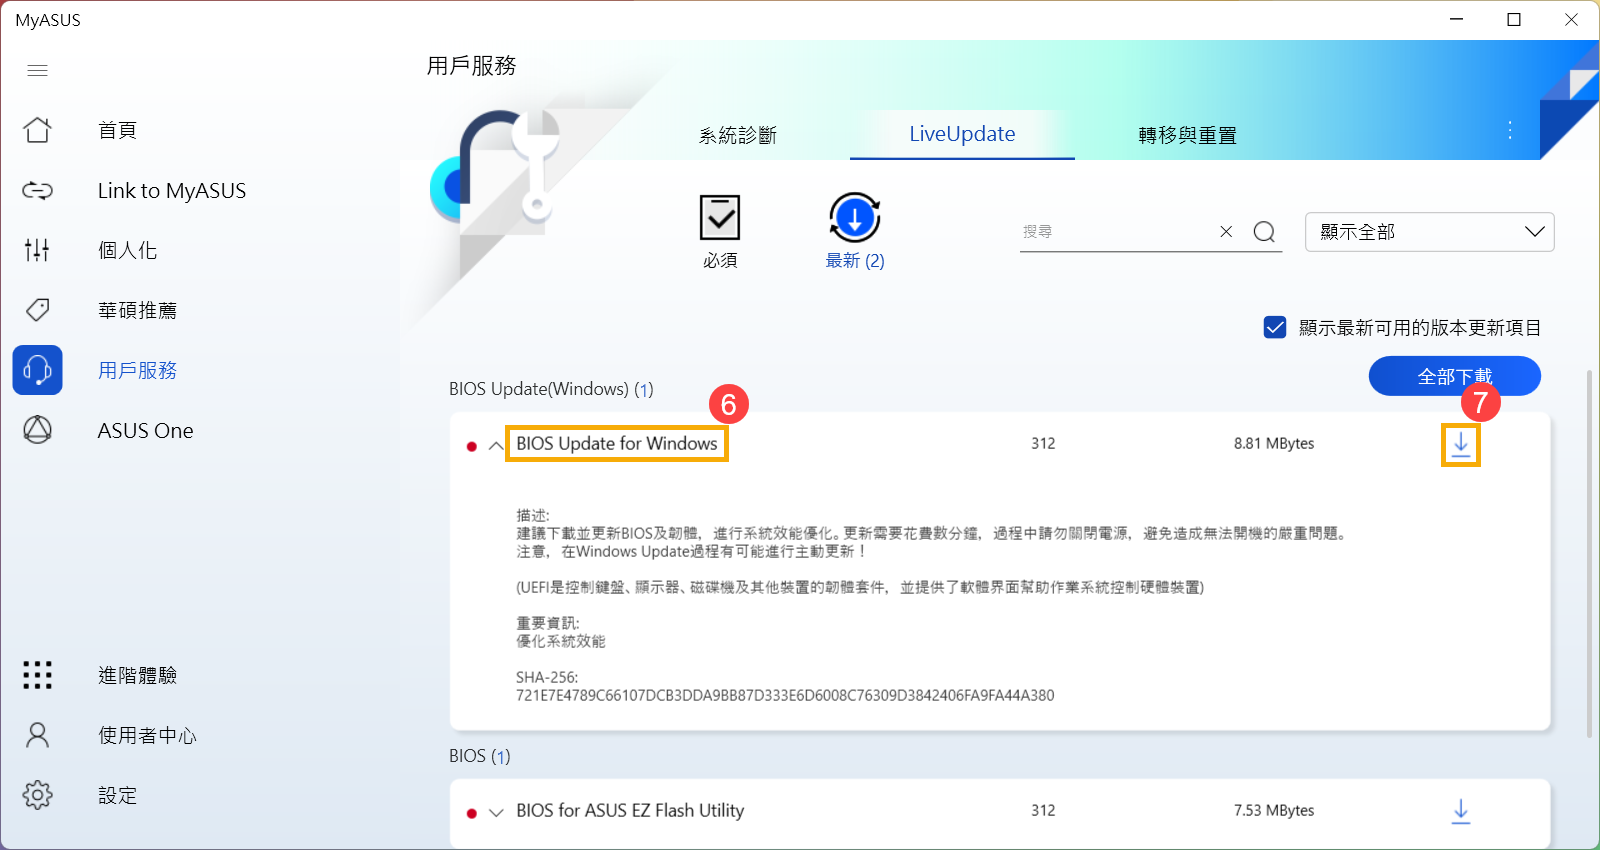
Task: Switch to the 系統診斷 tab
Action: 738,135
